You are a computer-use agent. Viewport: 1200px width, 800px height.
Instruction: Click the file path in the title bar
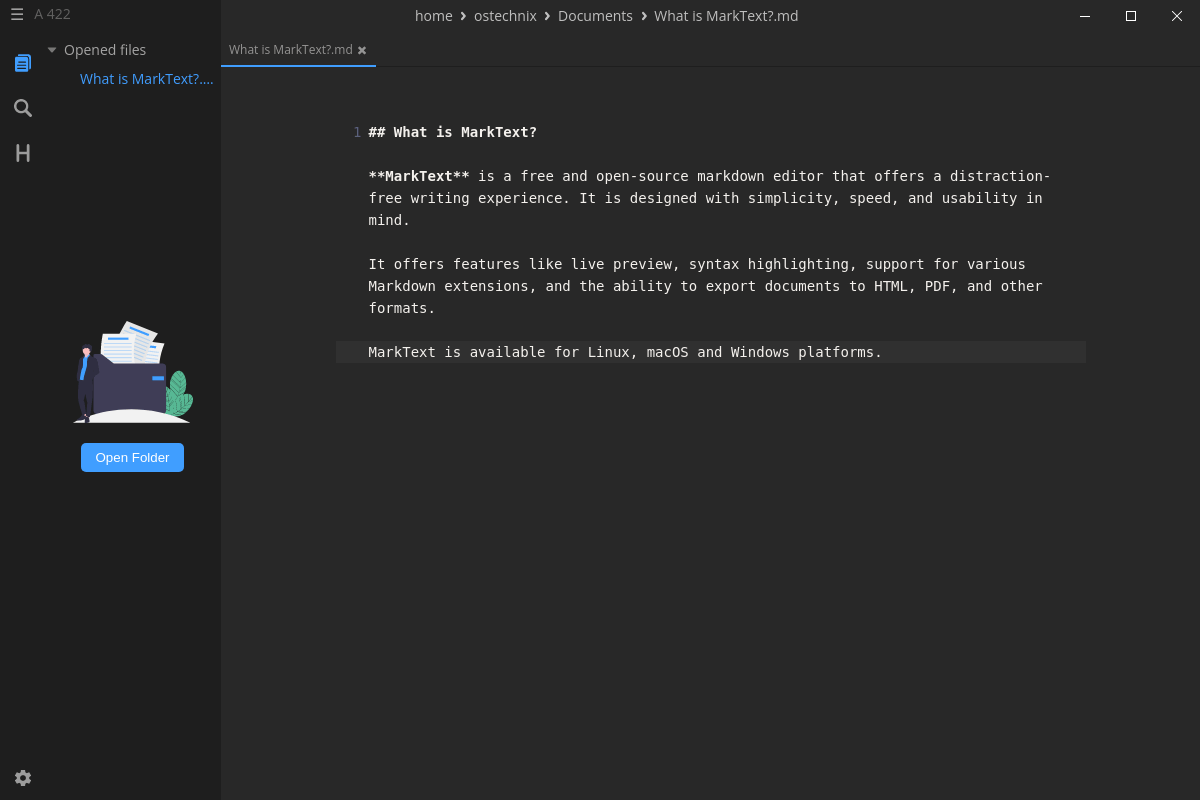(606, 16)
